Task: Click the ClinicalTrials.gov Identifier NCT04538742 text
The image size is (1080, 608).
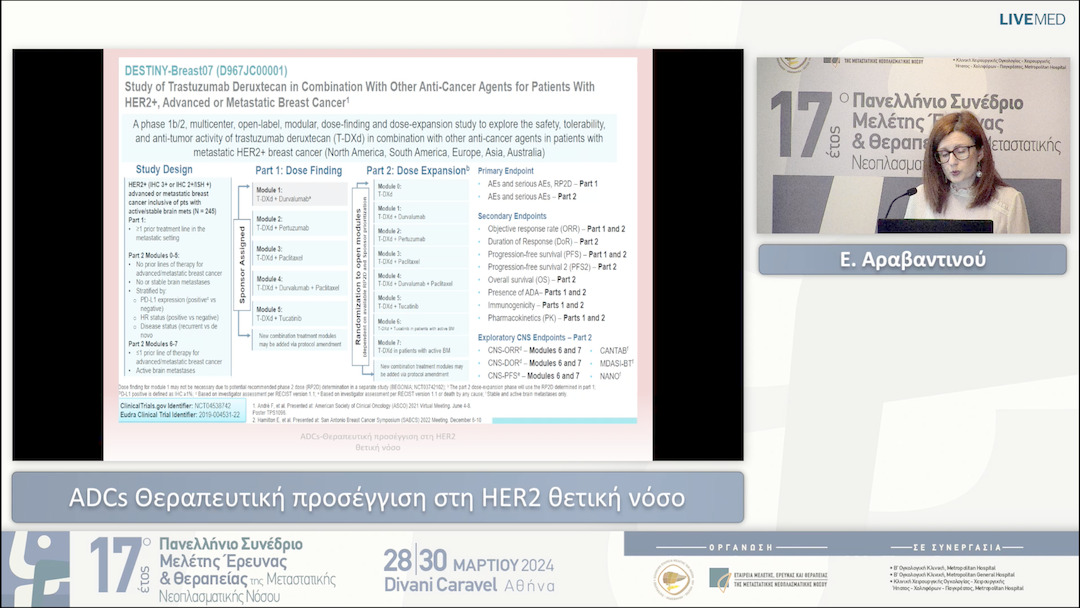Action: tap(176, 406)
